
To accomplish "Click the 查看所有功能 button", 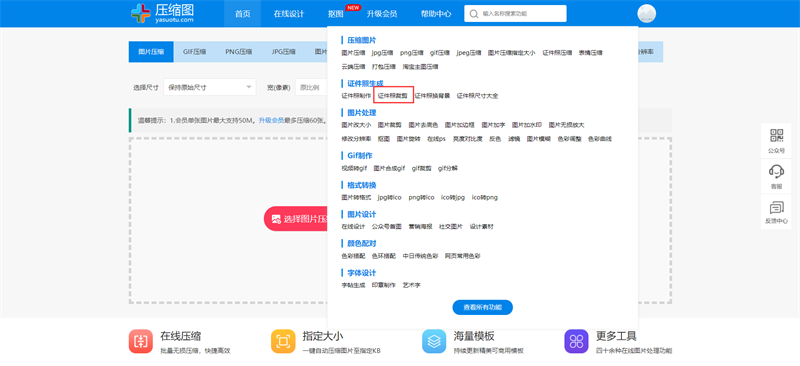I will coord(483,307).
